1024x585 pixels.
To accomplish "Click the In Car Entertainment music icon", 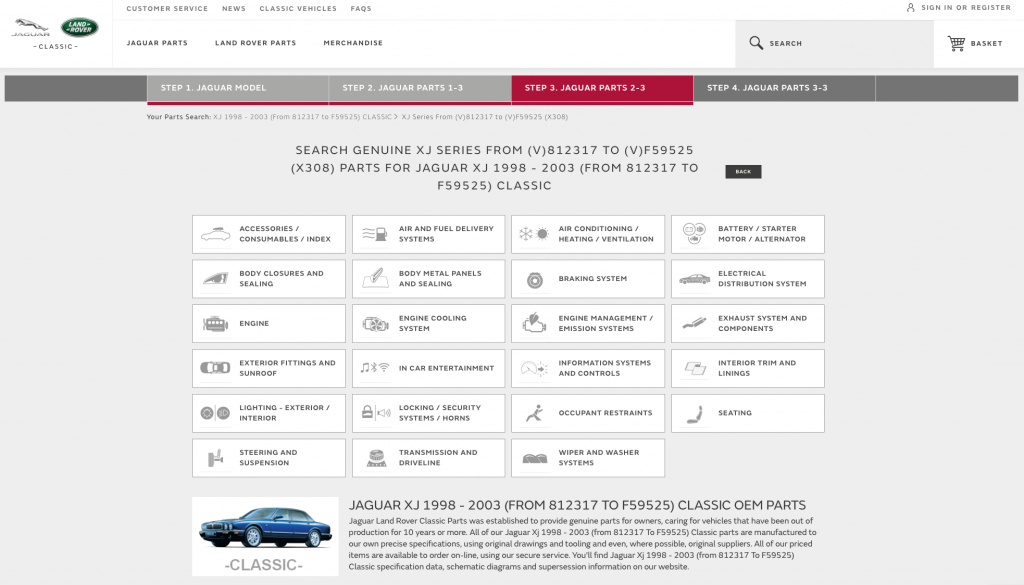I will (375, 368).
